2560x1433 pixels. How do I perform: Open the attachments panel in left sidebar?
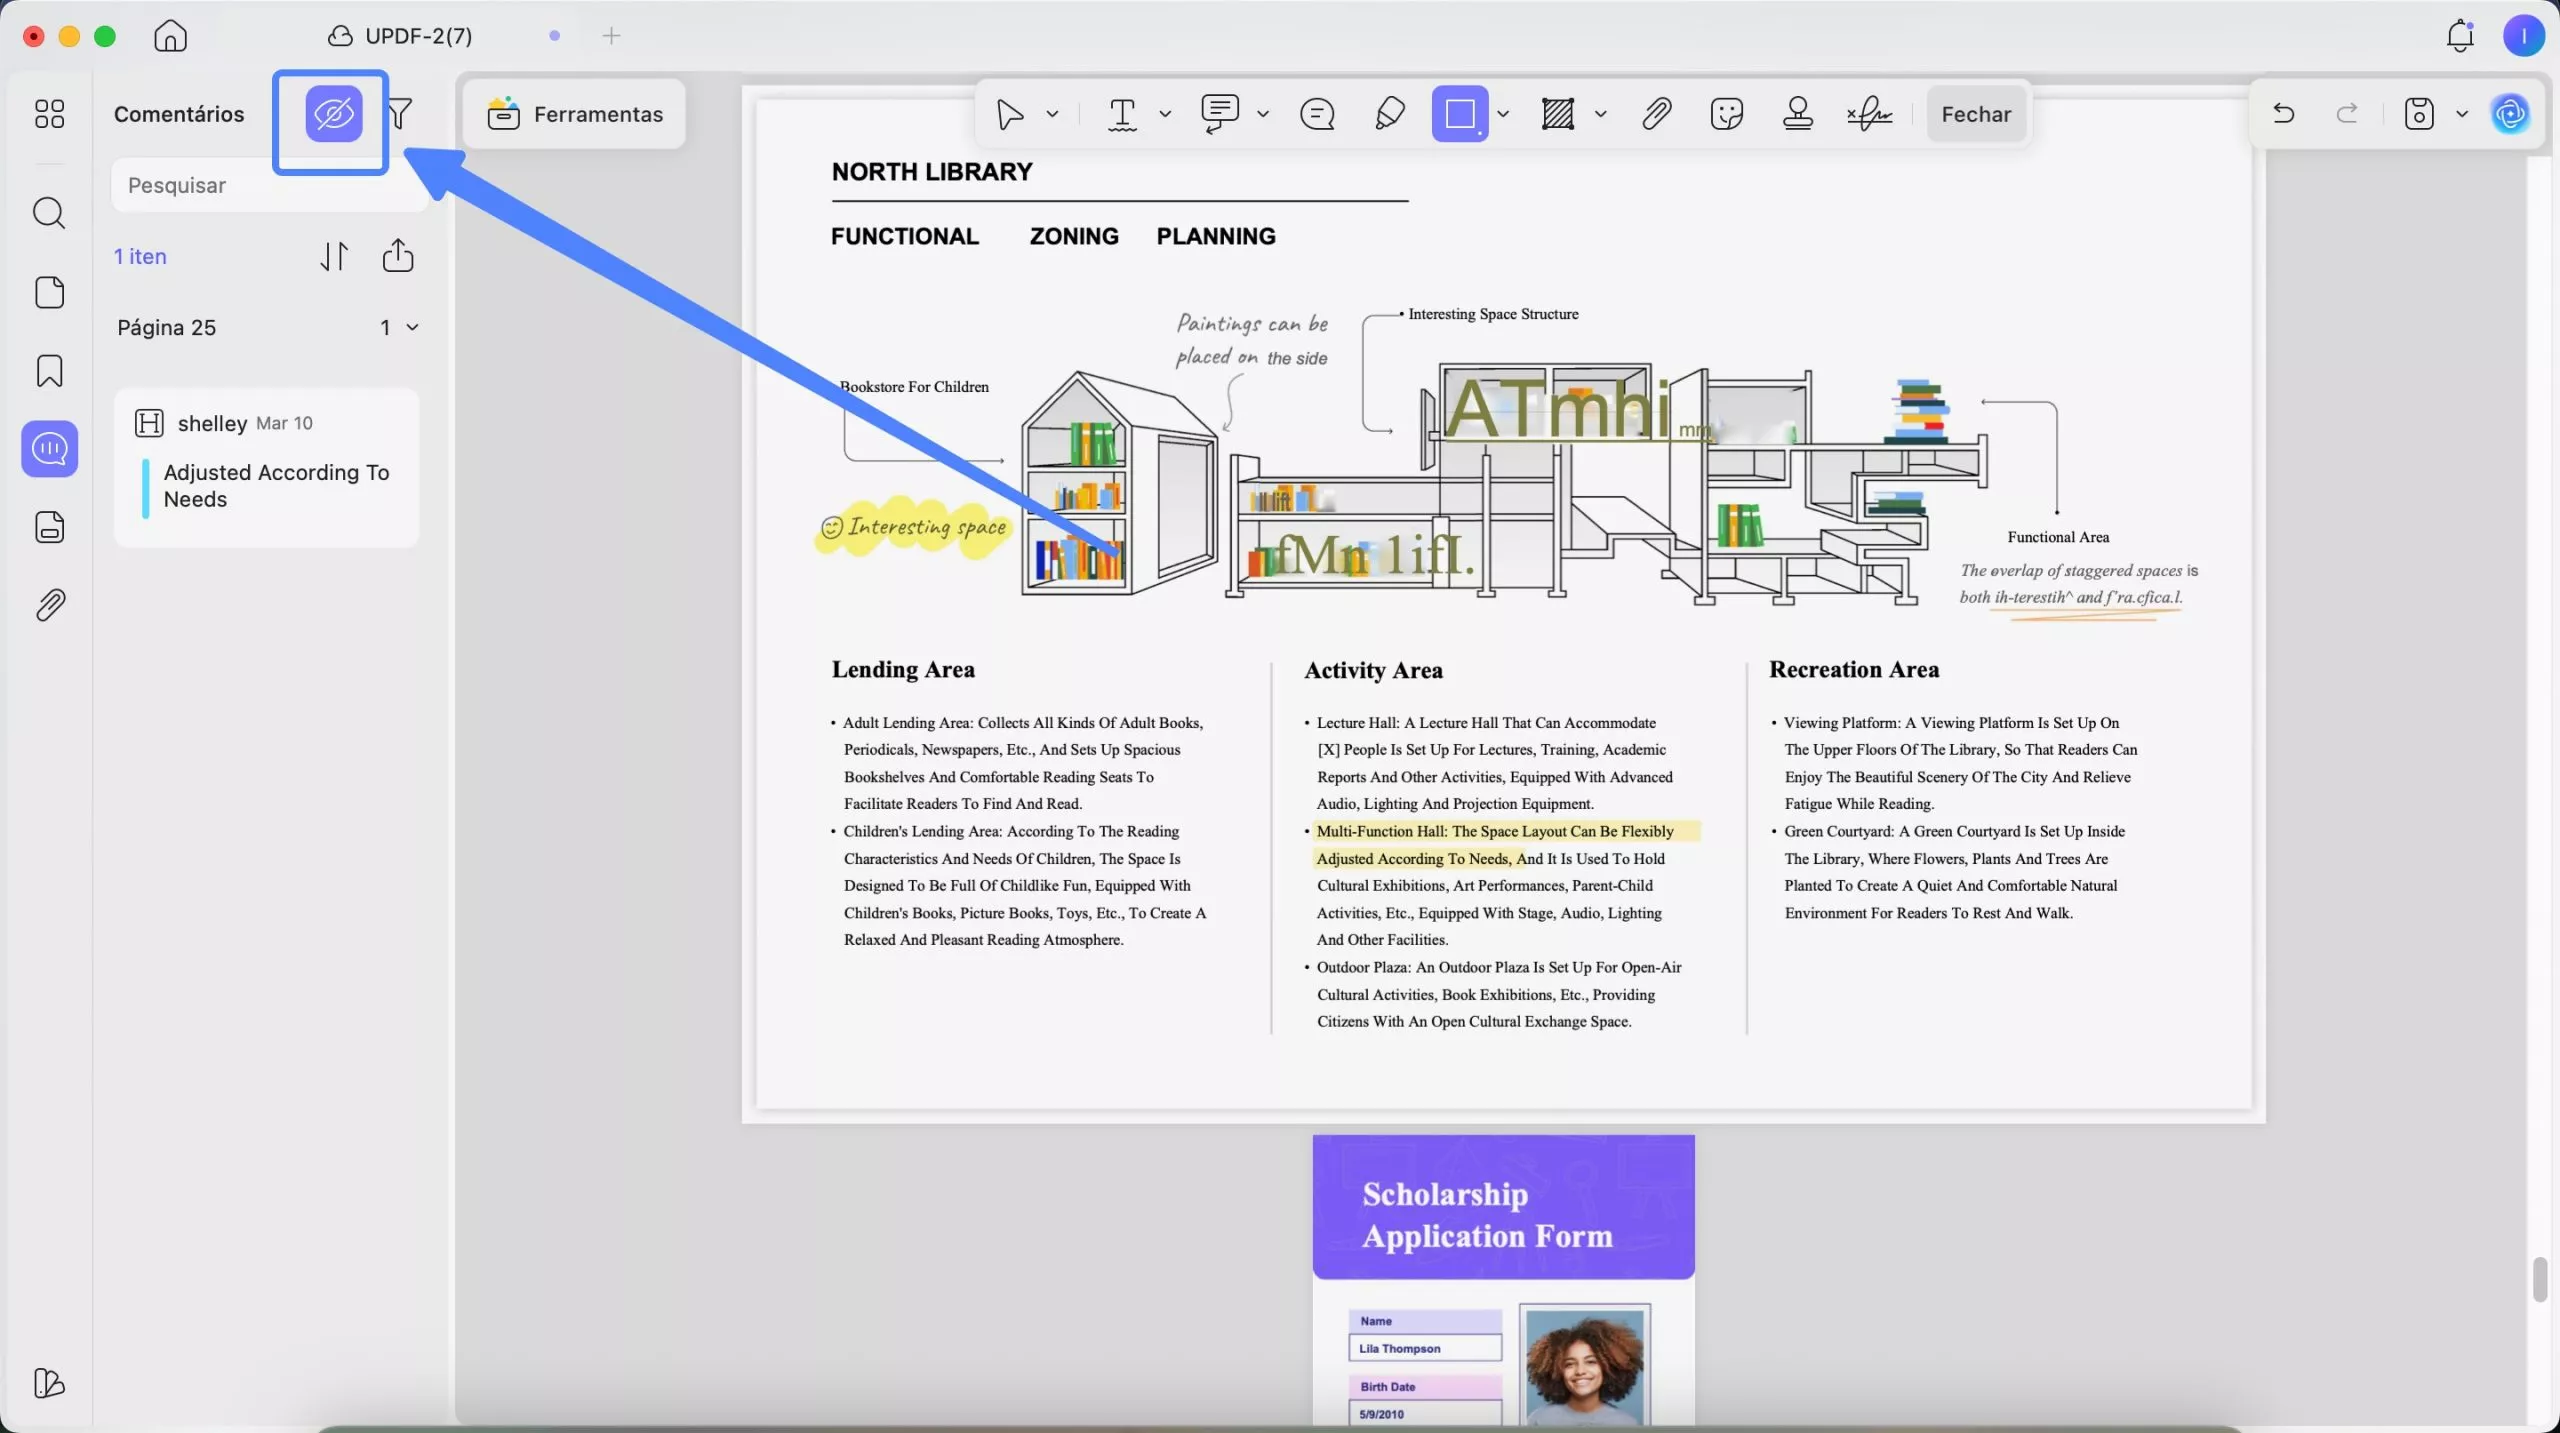pos(49,605)
